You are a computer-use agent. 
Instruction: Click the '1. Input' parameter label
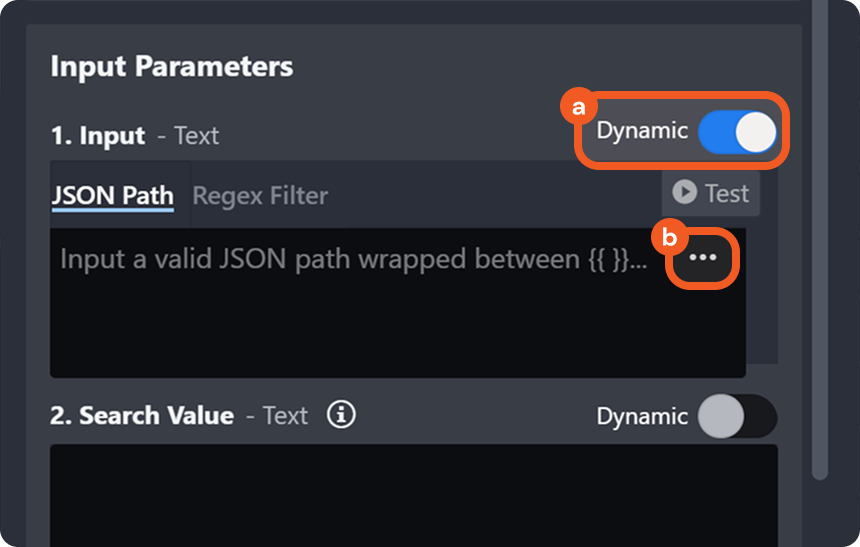click(x=97, y=136)
